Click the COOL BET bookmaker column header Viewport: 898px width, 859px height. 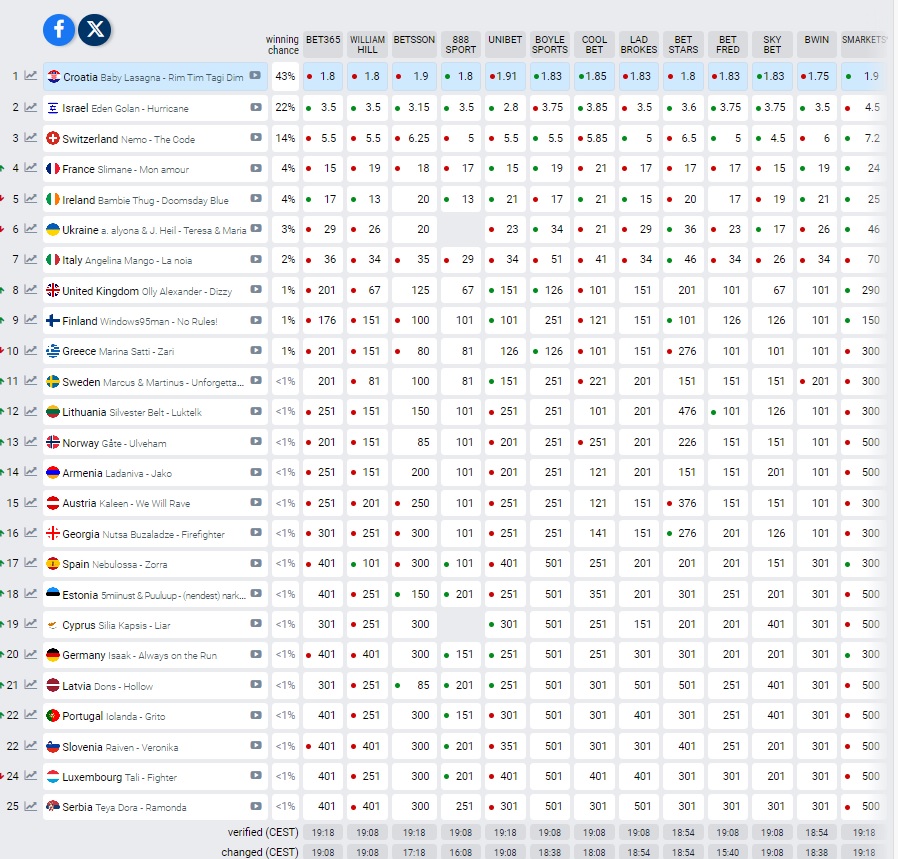[594, 44]
